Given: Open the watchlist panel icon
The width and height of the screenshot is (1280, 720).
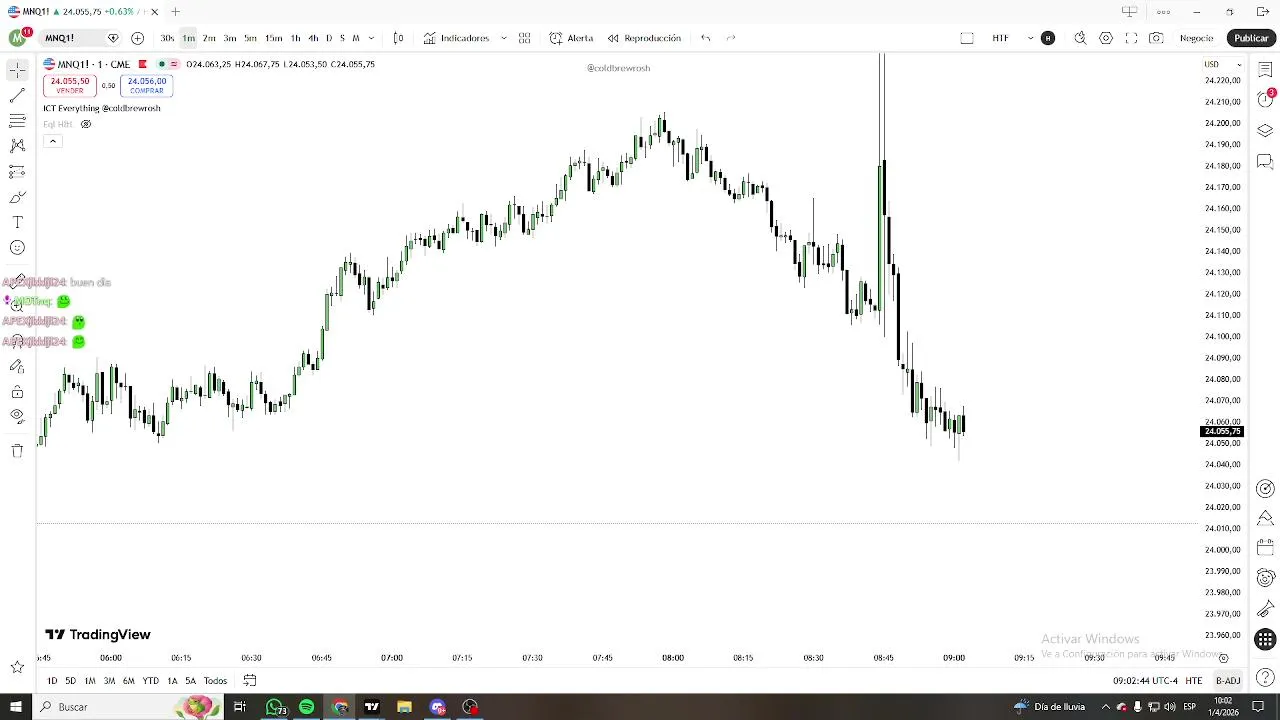Looking at the screenshot, I should coord(1265,68).
